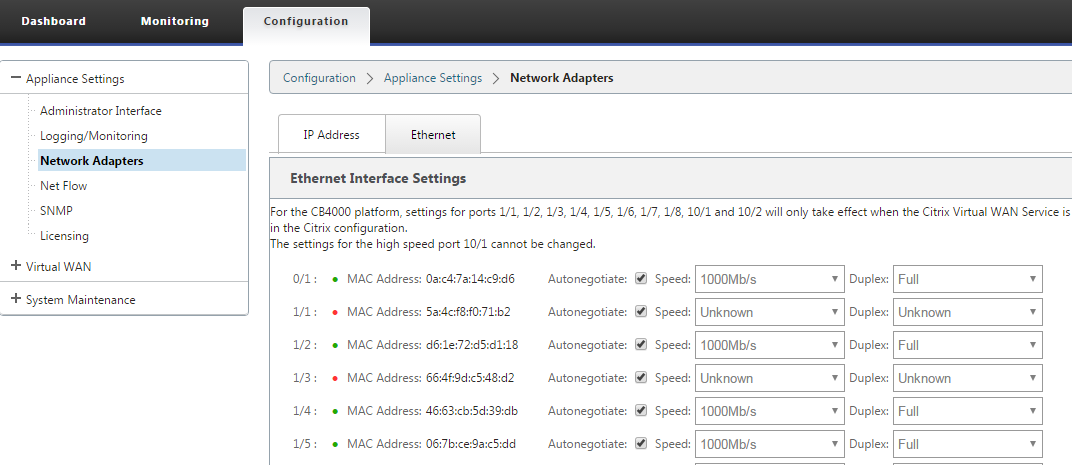Uncheck Autonegotiate for port 1/3
Screen dimensions: 1072x465
click(x=641, y=377)
